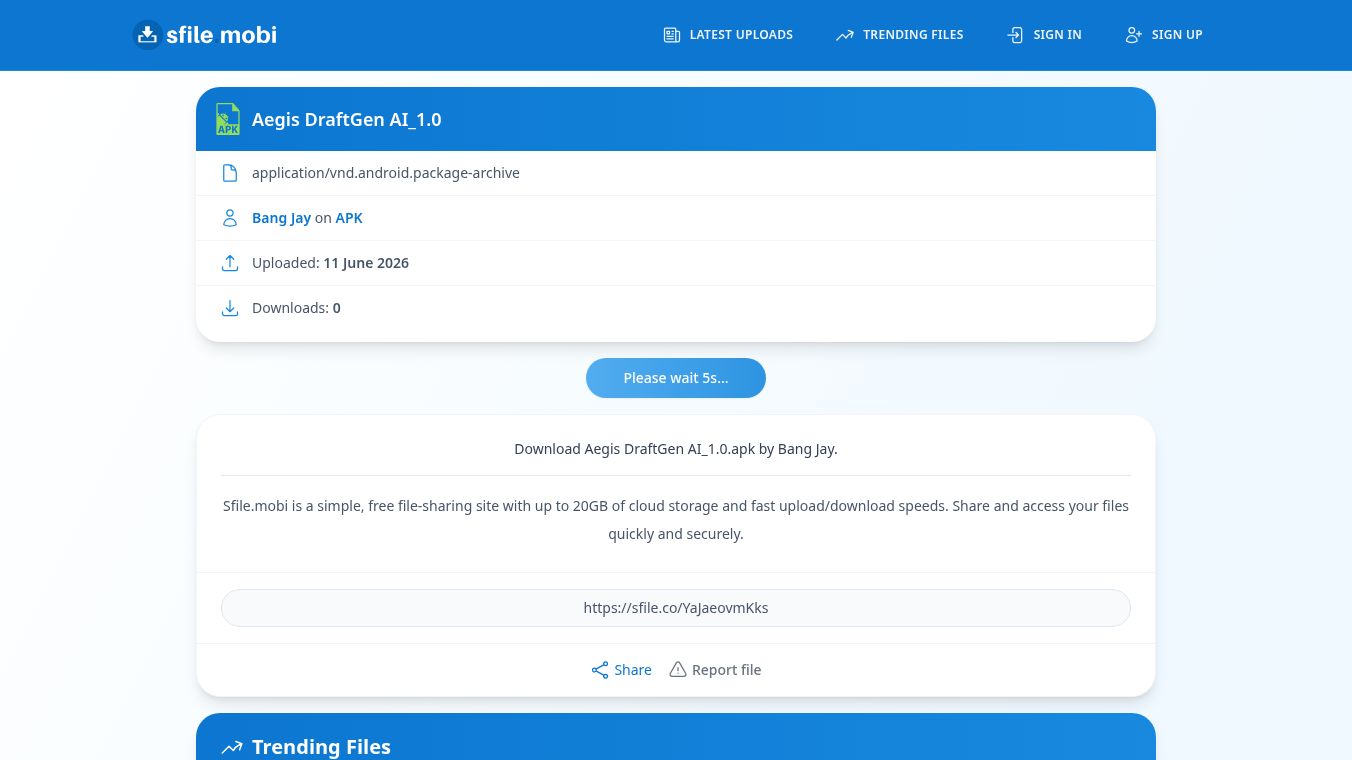Screen dimensions: 1352x760
Task: Click the Sign Up user-plus icon
Action: 1134,35
